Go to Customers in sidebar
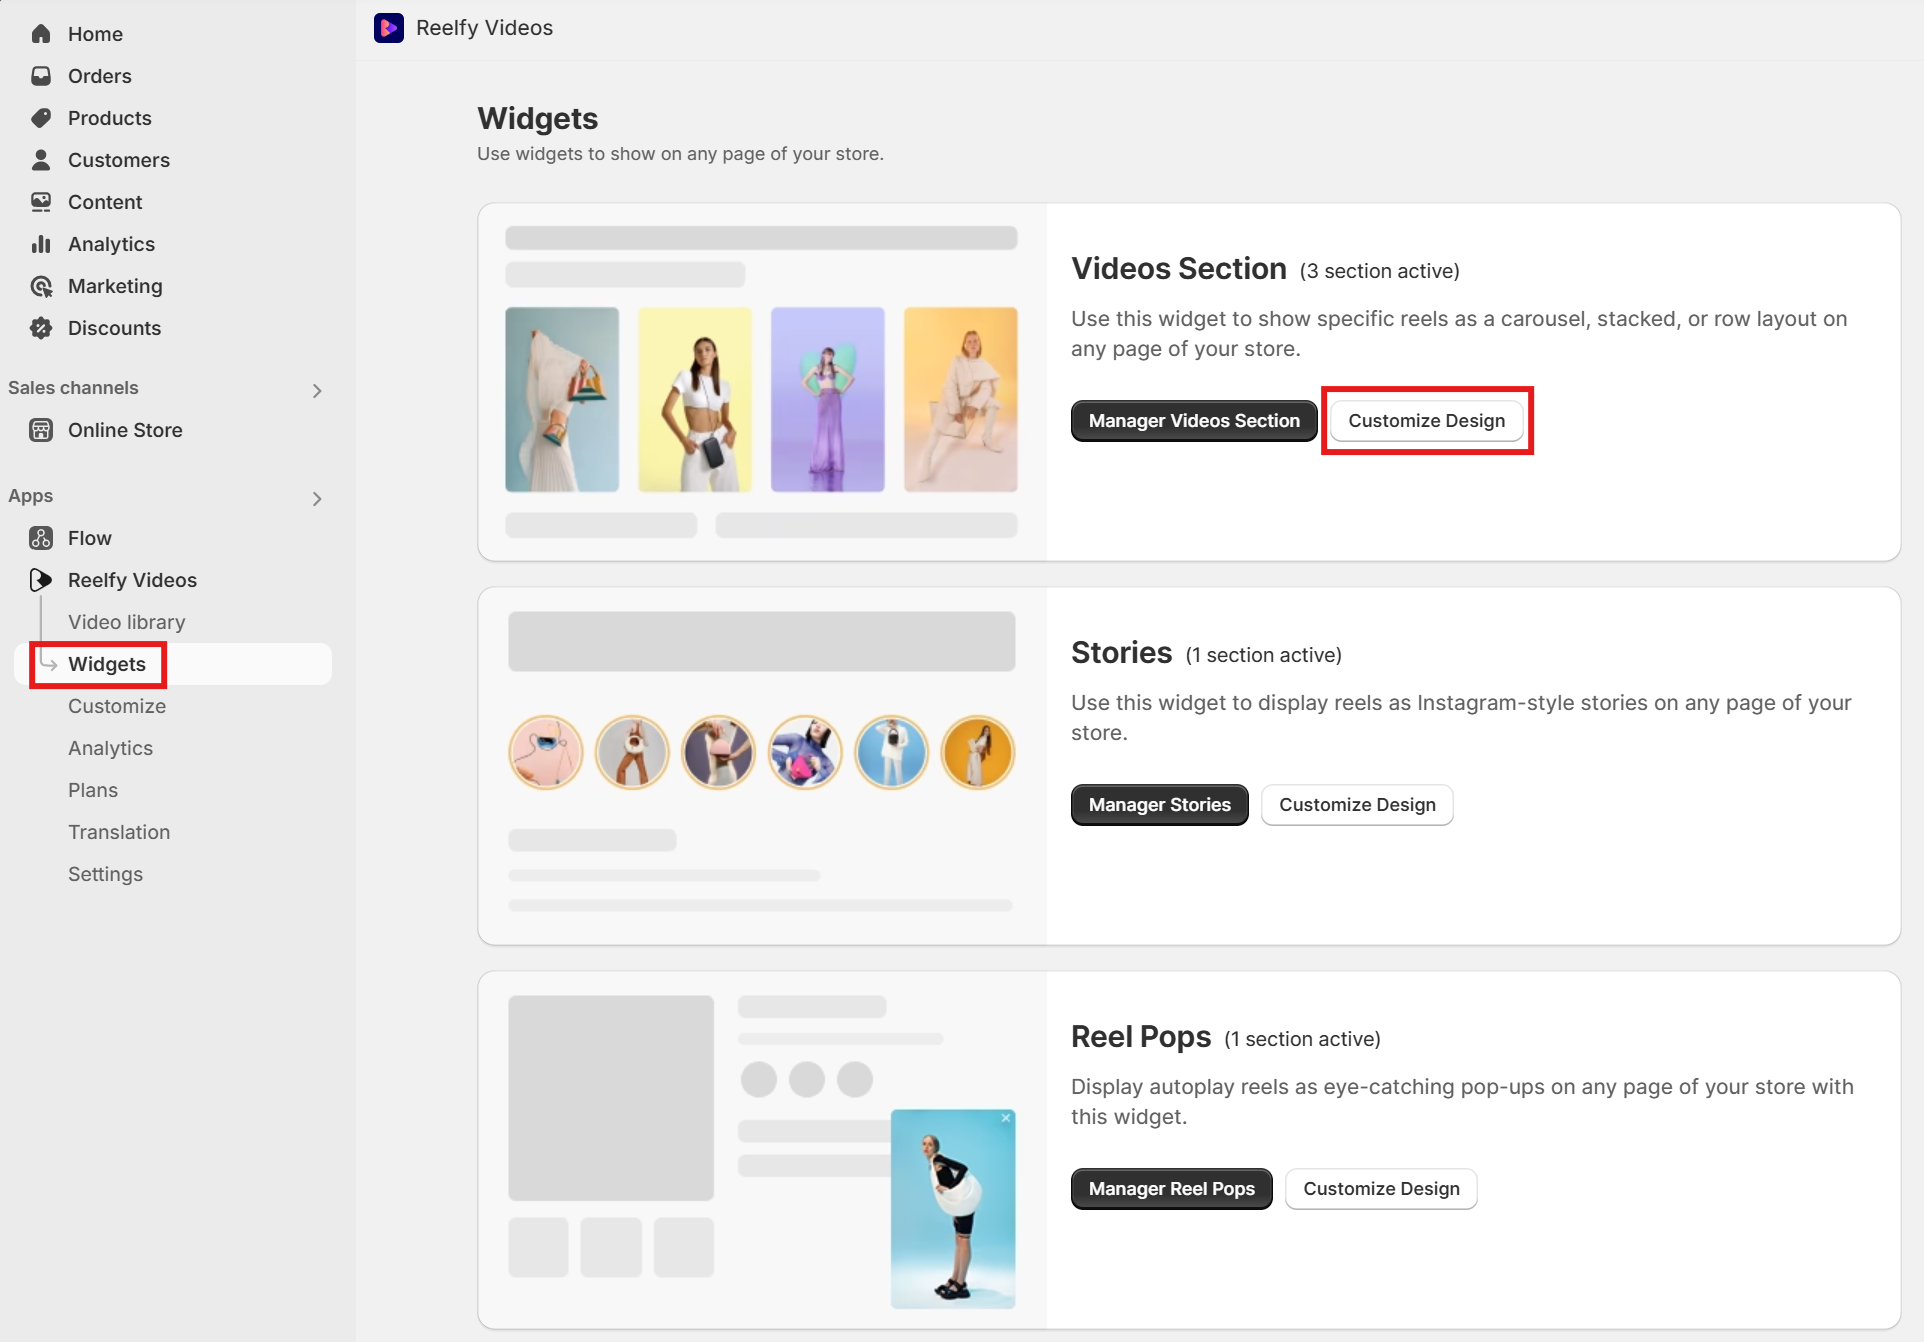 coord(118,160)
